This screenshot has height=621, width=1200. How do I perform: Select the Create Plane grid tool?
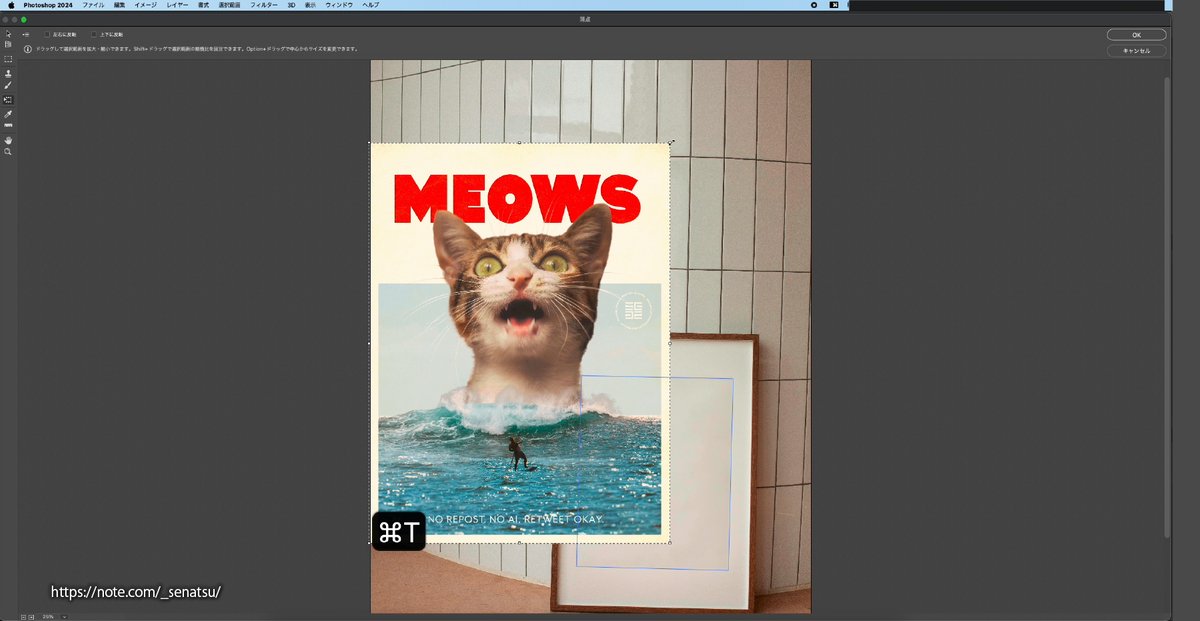8,45
